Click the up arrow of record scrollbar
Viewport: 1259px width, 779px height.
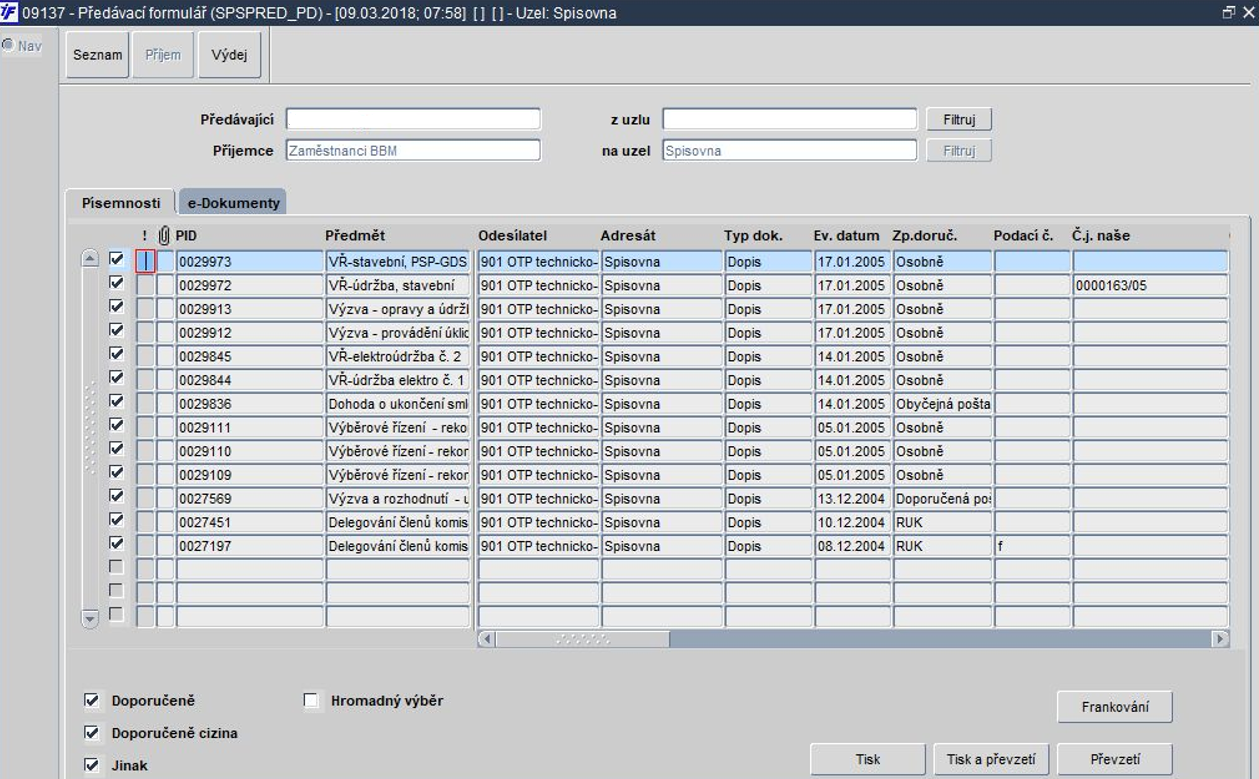pyautogui.click(x=90, y=260)
